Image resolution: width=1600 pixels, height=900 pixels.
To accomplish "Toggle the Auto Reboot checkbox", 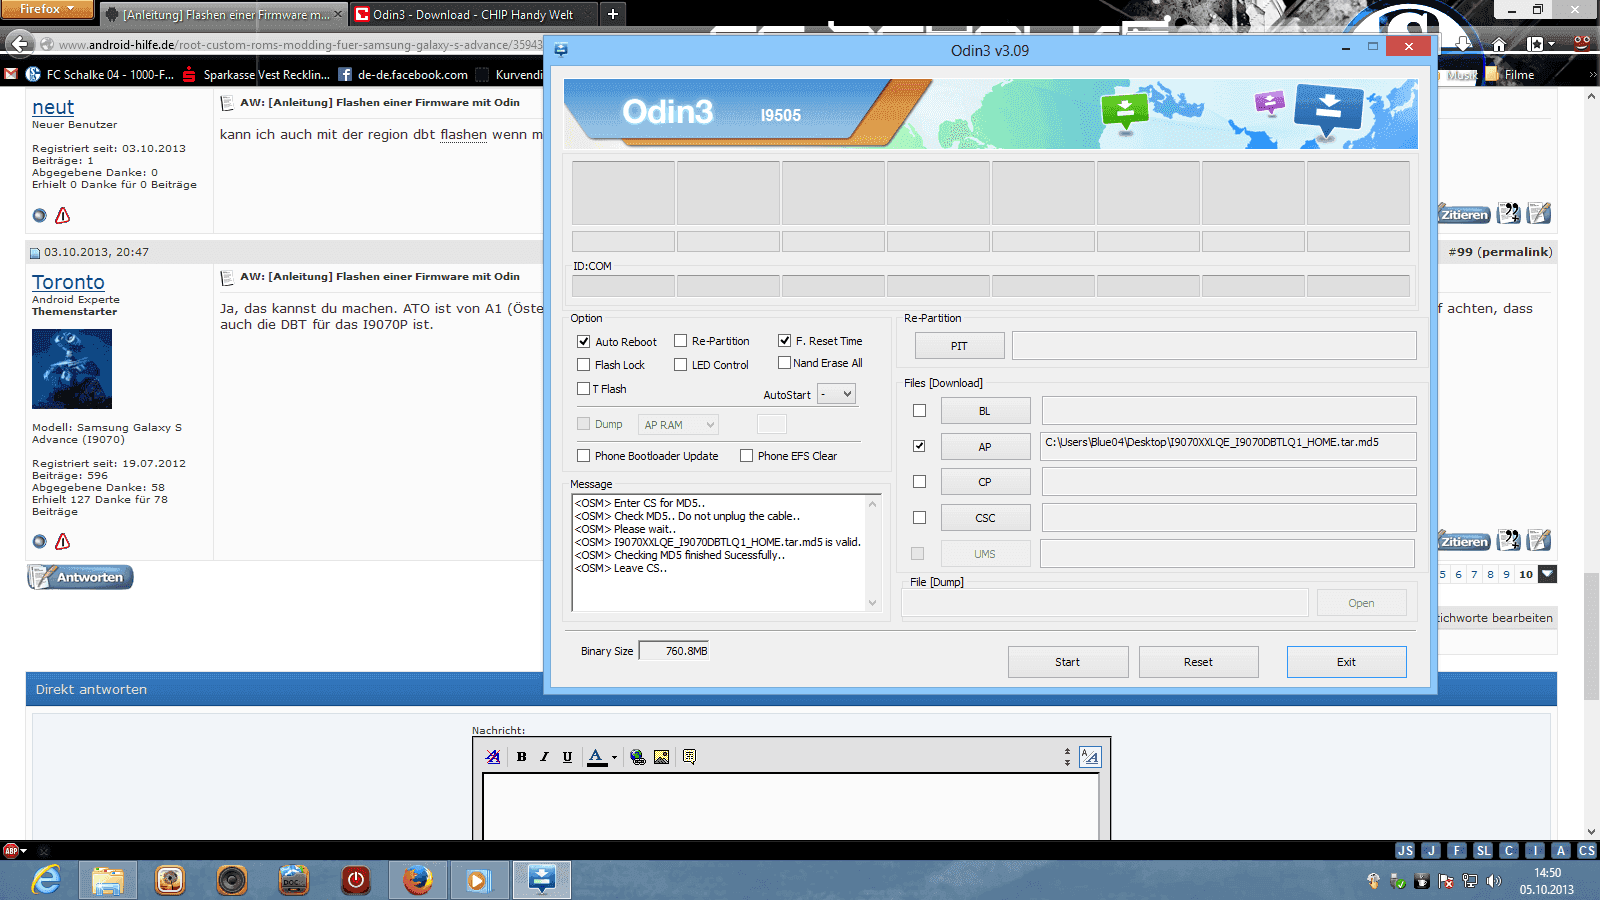I will (584, 342).
